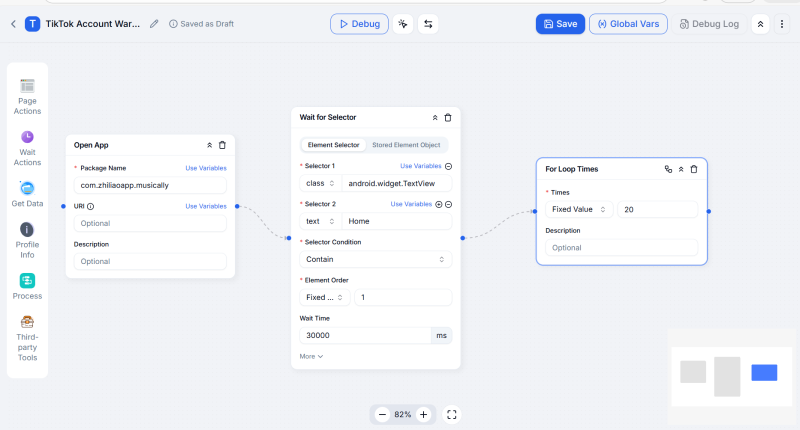Image resolution: width=800 pixels, height=430 pixels.
Task: Zoom in with the plus button
Action: 423,414
